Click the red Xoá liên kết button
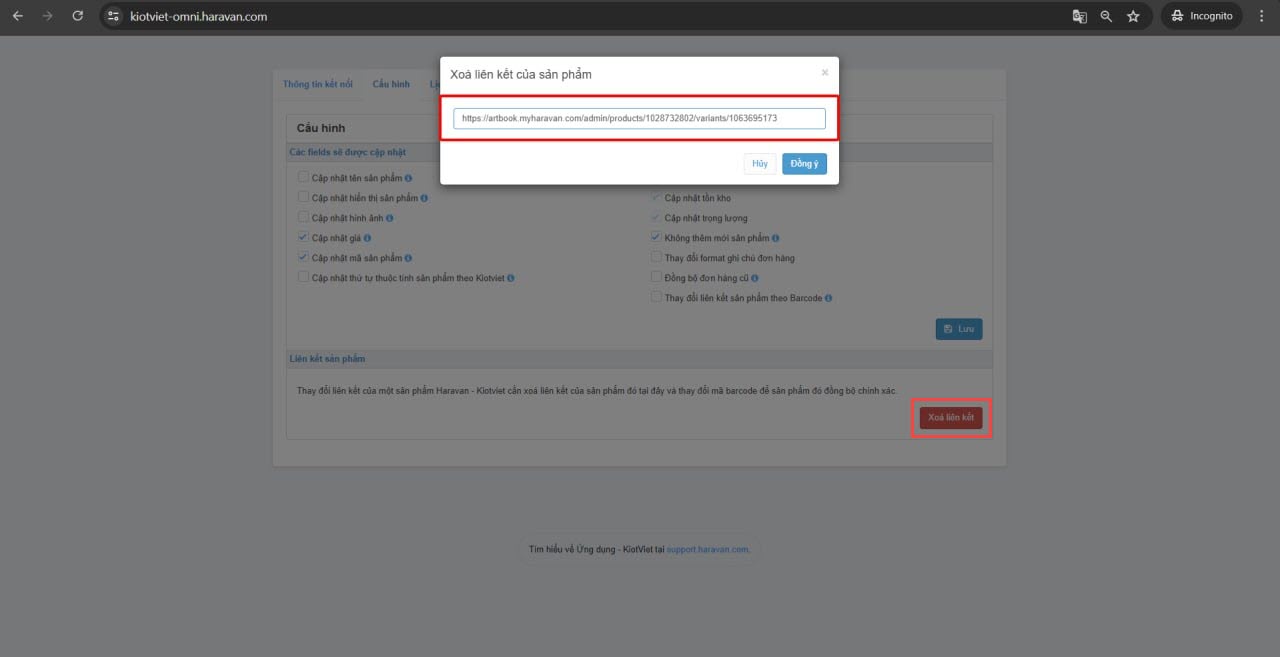Image resolution: width=1280 pixels, height=657 pixels. pos(951,417)
